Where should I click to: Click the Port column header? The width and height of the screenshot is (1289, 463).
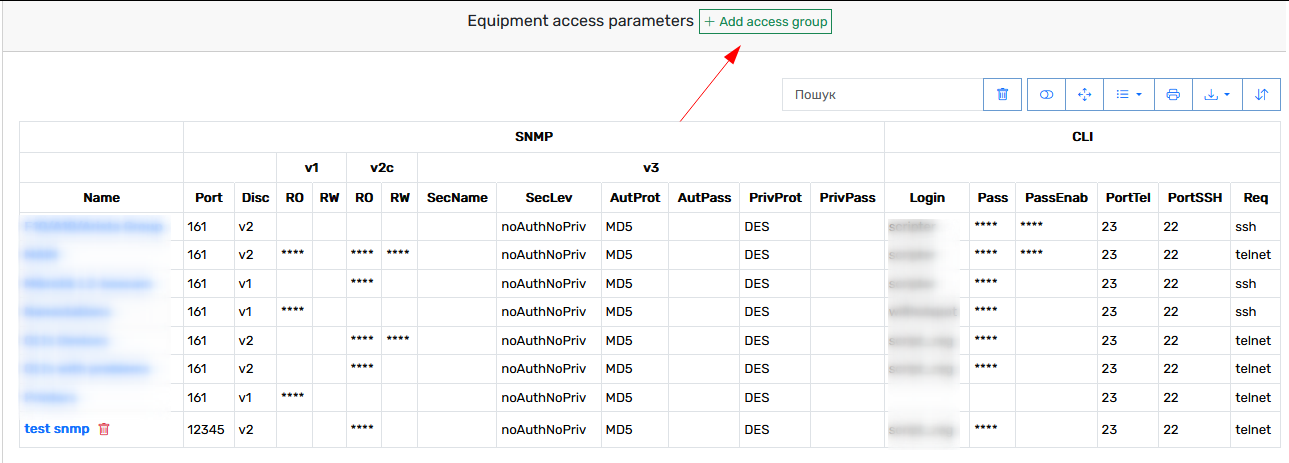(208, 198)
